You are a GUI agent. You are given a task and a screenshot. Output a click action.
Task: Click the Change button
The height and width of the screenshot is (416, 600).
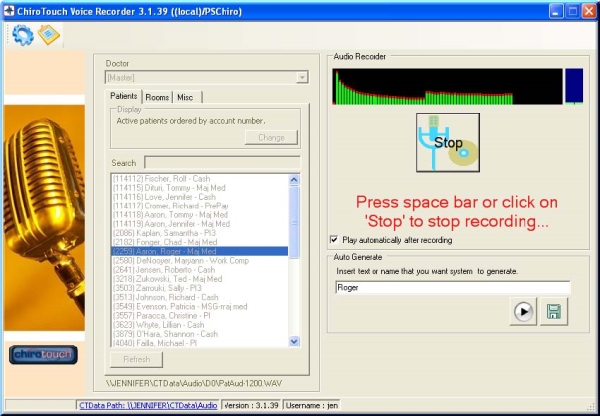271,137
